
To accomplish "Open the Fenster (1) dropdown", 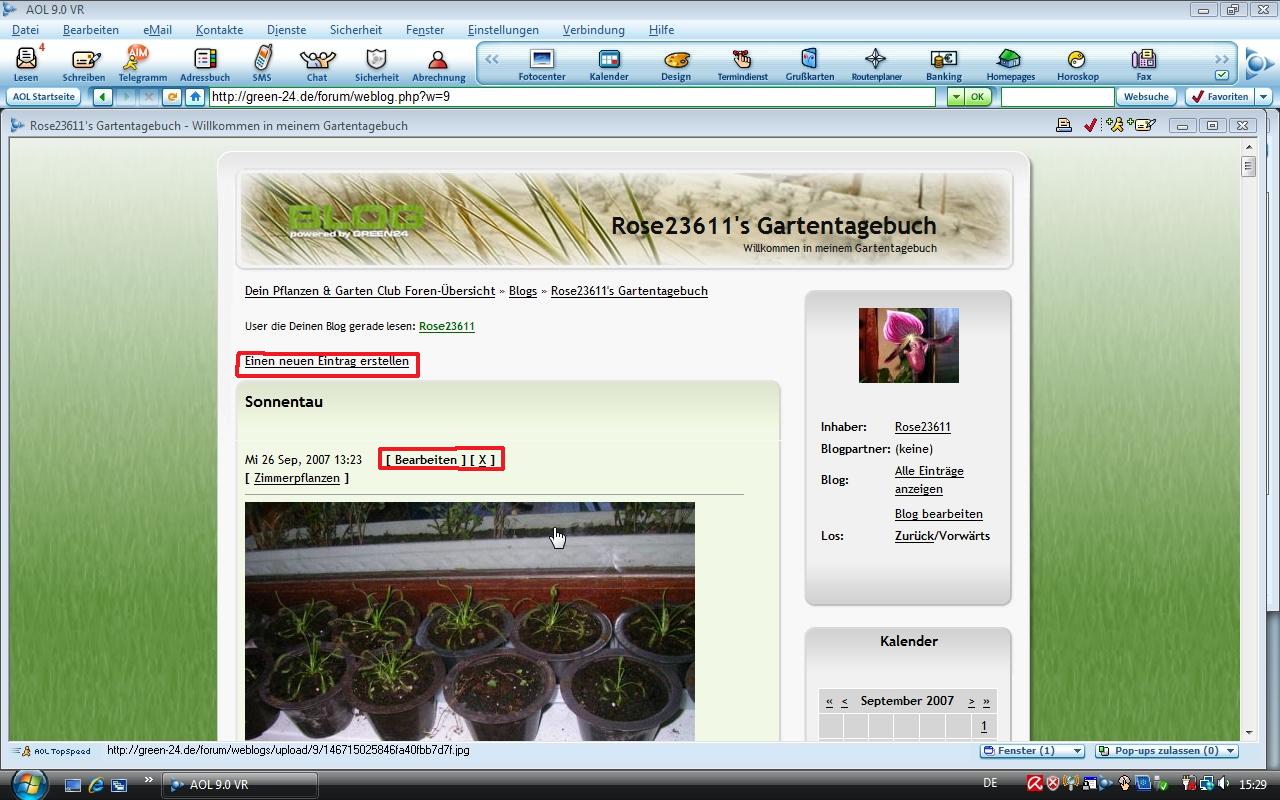I will pyautogui.click(x=1077, y=751).
